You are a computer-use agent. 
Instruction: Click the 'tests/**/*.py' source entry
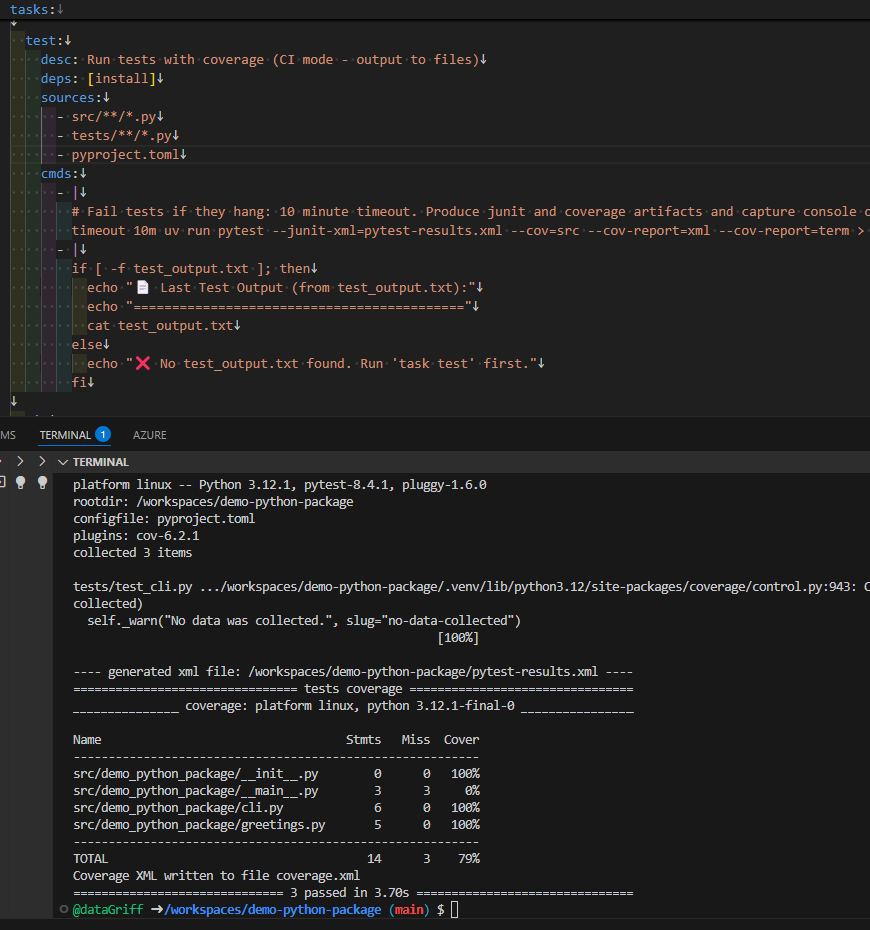(x=122, y=135)
